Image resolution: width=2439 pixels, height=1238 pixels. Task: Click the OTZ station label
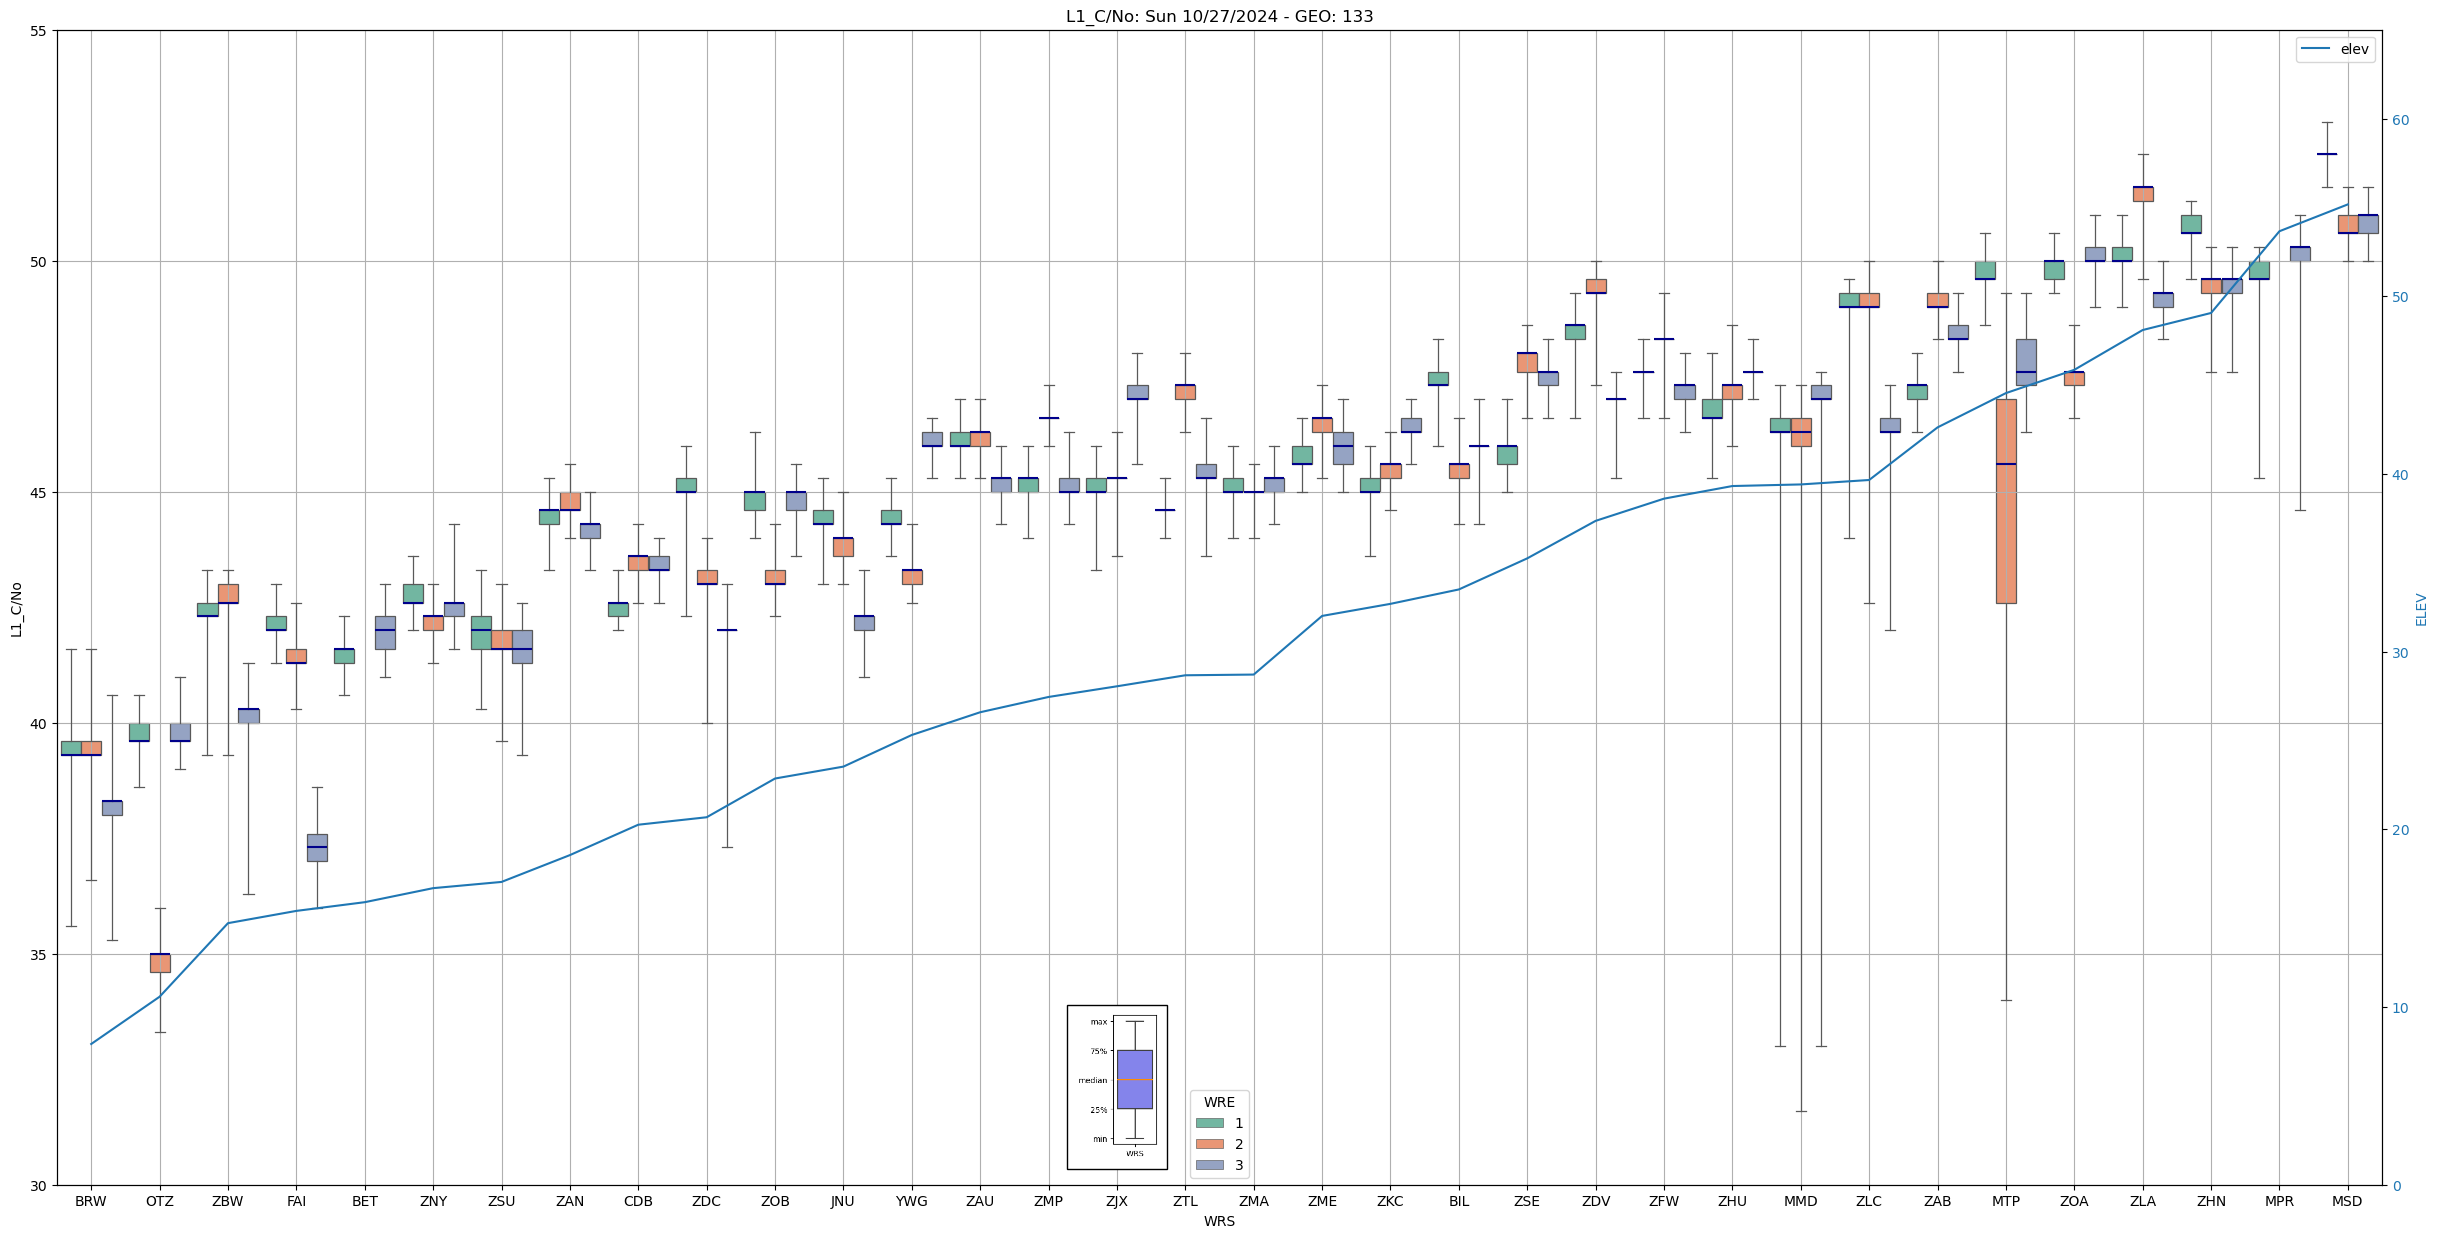point(159,1201)
